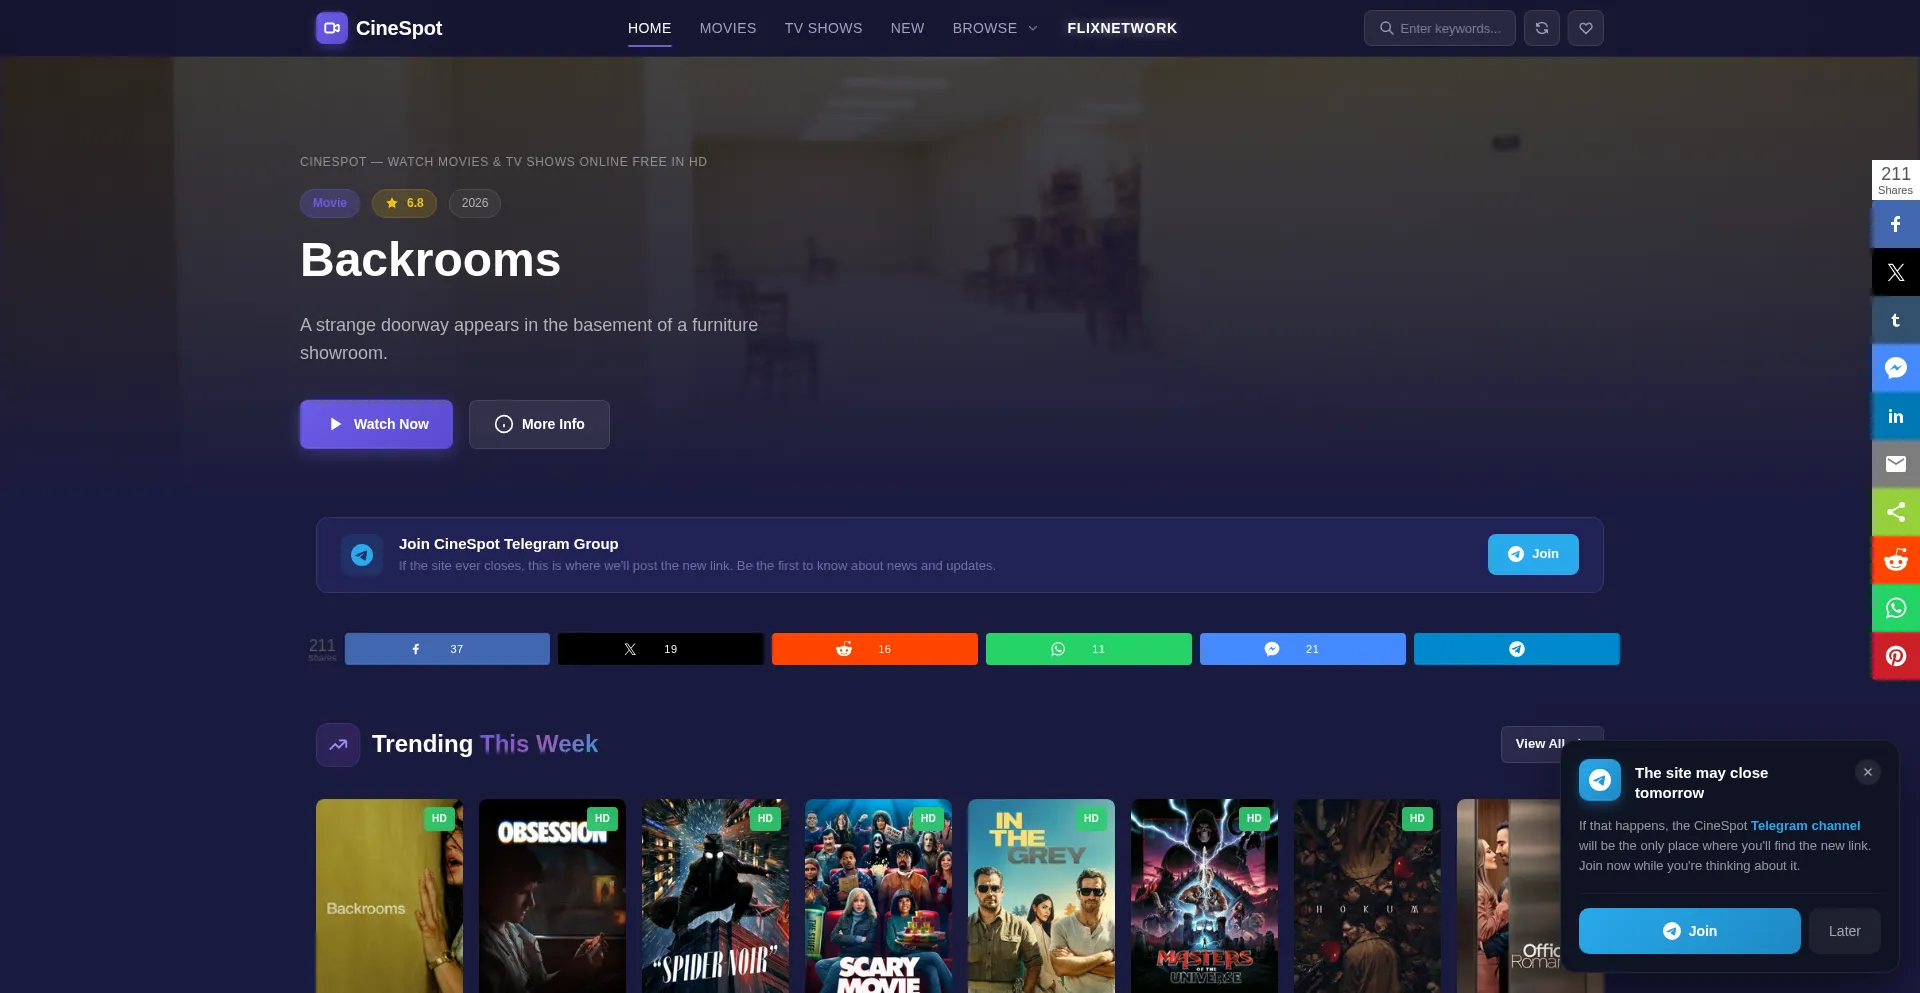Click the 6.8 star rating badge
The width and height of the screenshot is (1920, 993).
pos(405,203)
